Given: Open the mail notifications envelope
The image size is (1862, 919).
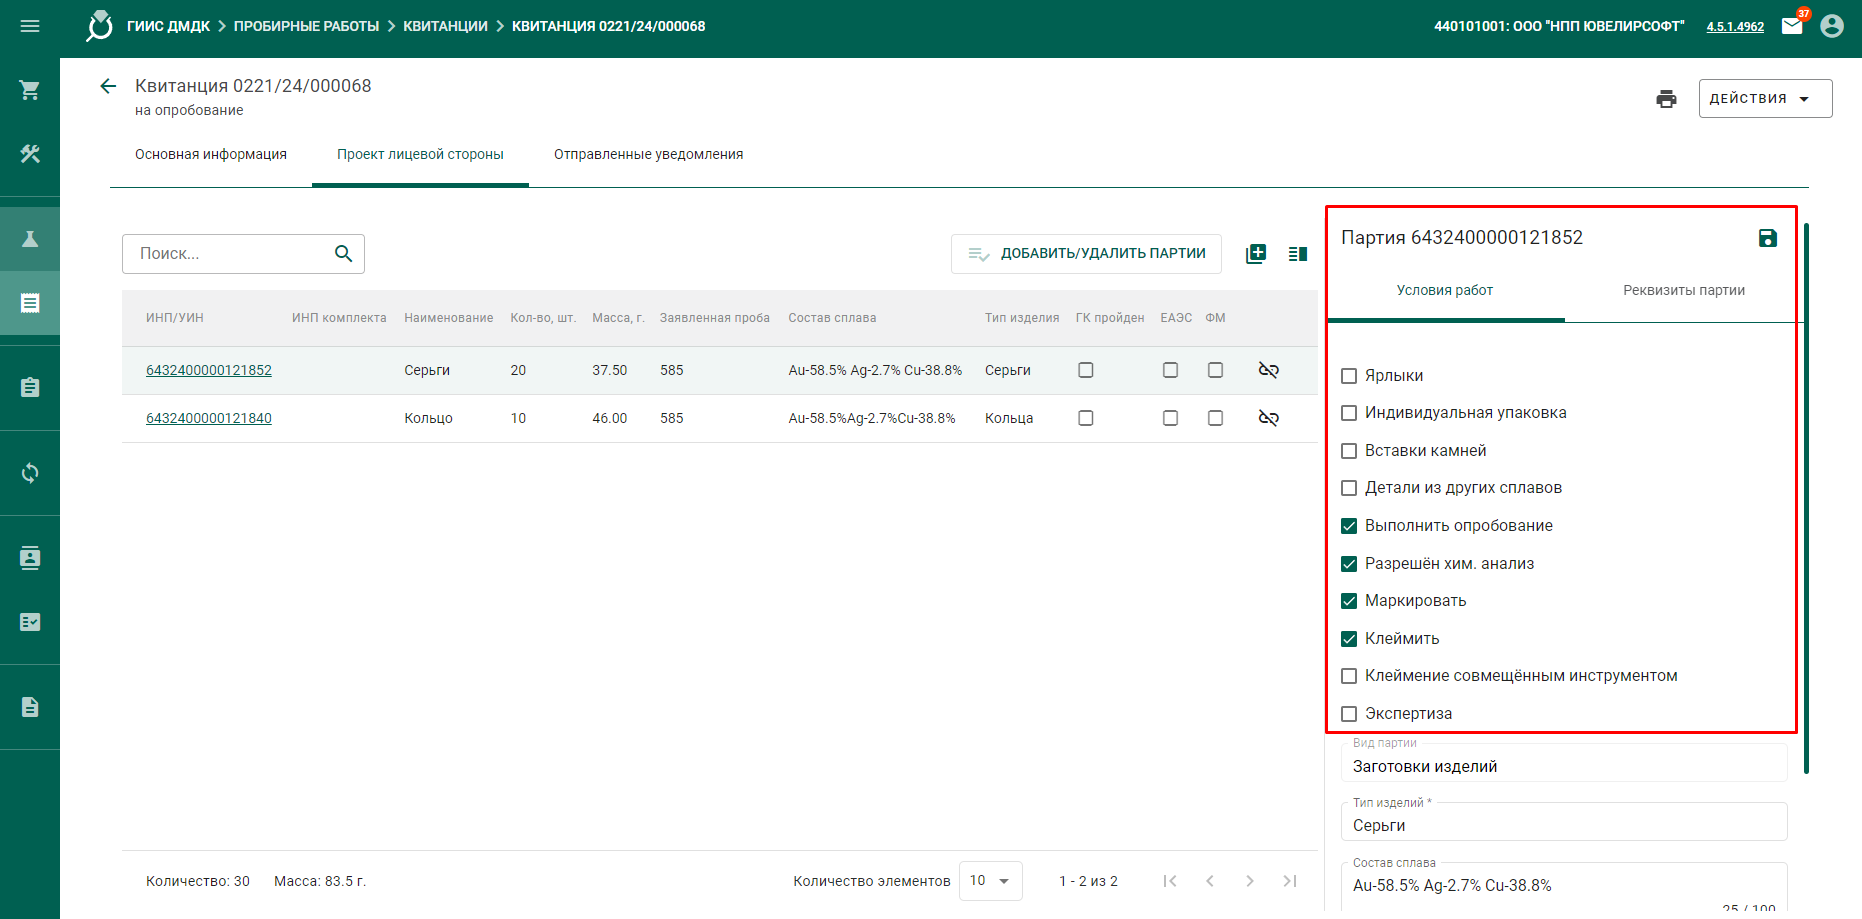Looking at the screenshot, I should click(x=1792, y=26).
